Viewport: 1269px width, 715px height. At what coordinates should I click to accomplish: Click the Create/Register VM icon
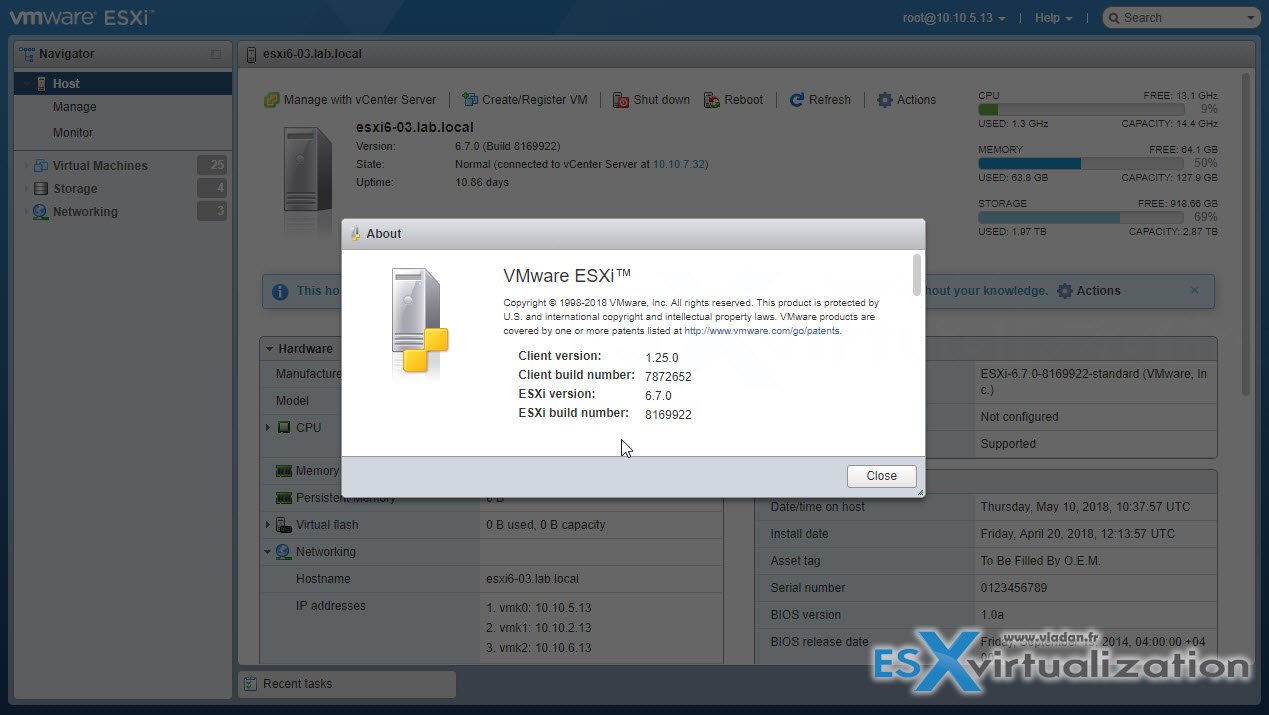470,100
